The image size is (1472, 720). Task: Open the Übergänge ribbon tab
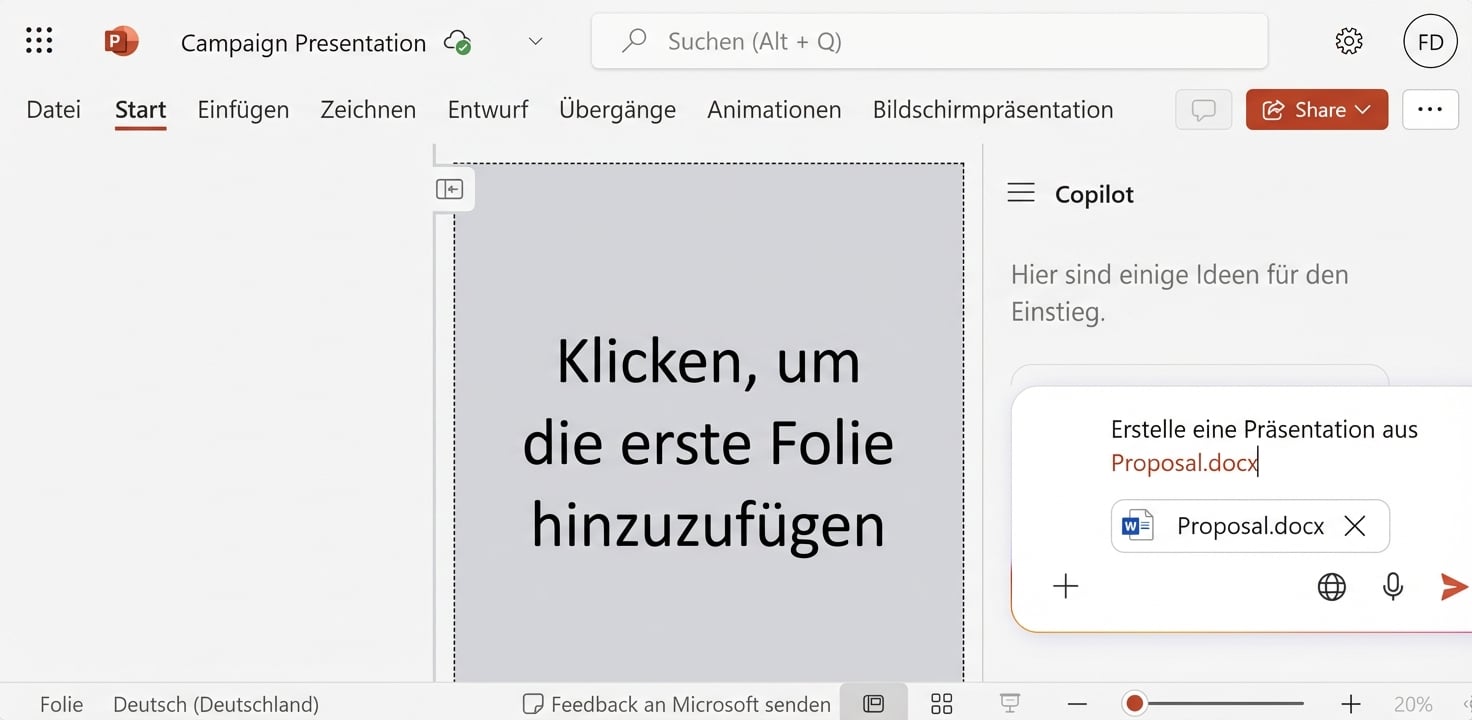coord(617,110)
